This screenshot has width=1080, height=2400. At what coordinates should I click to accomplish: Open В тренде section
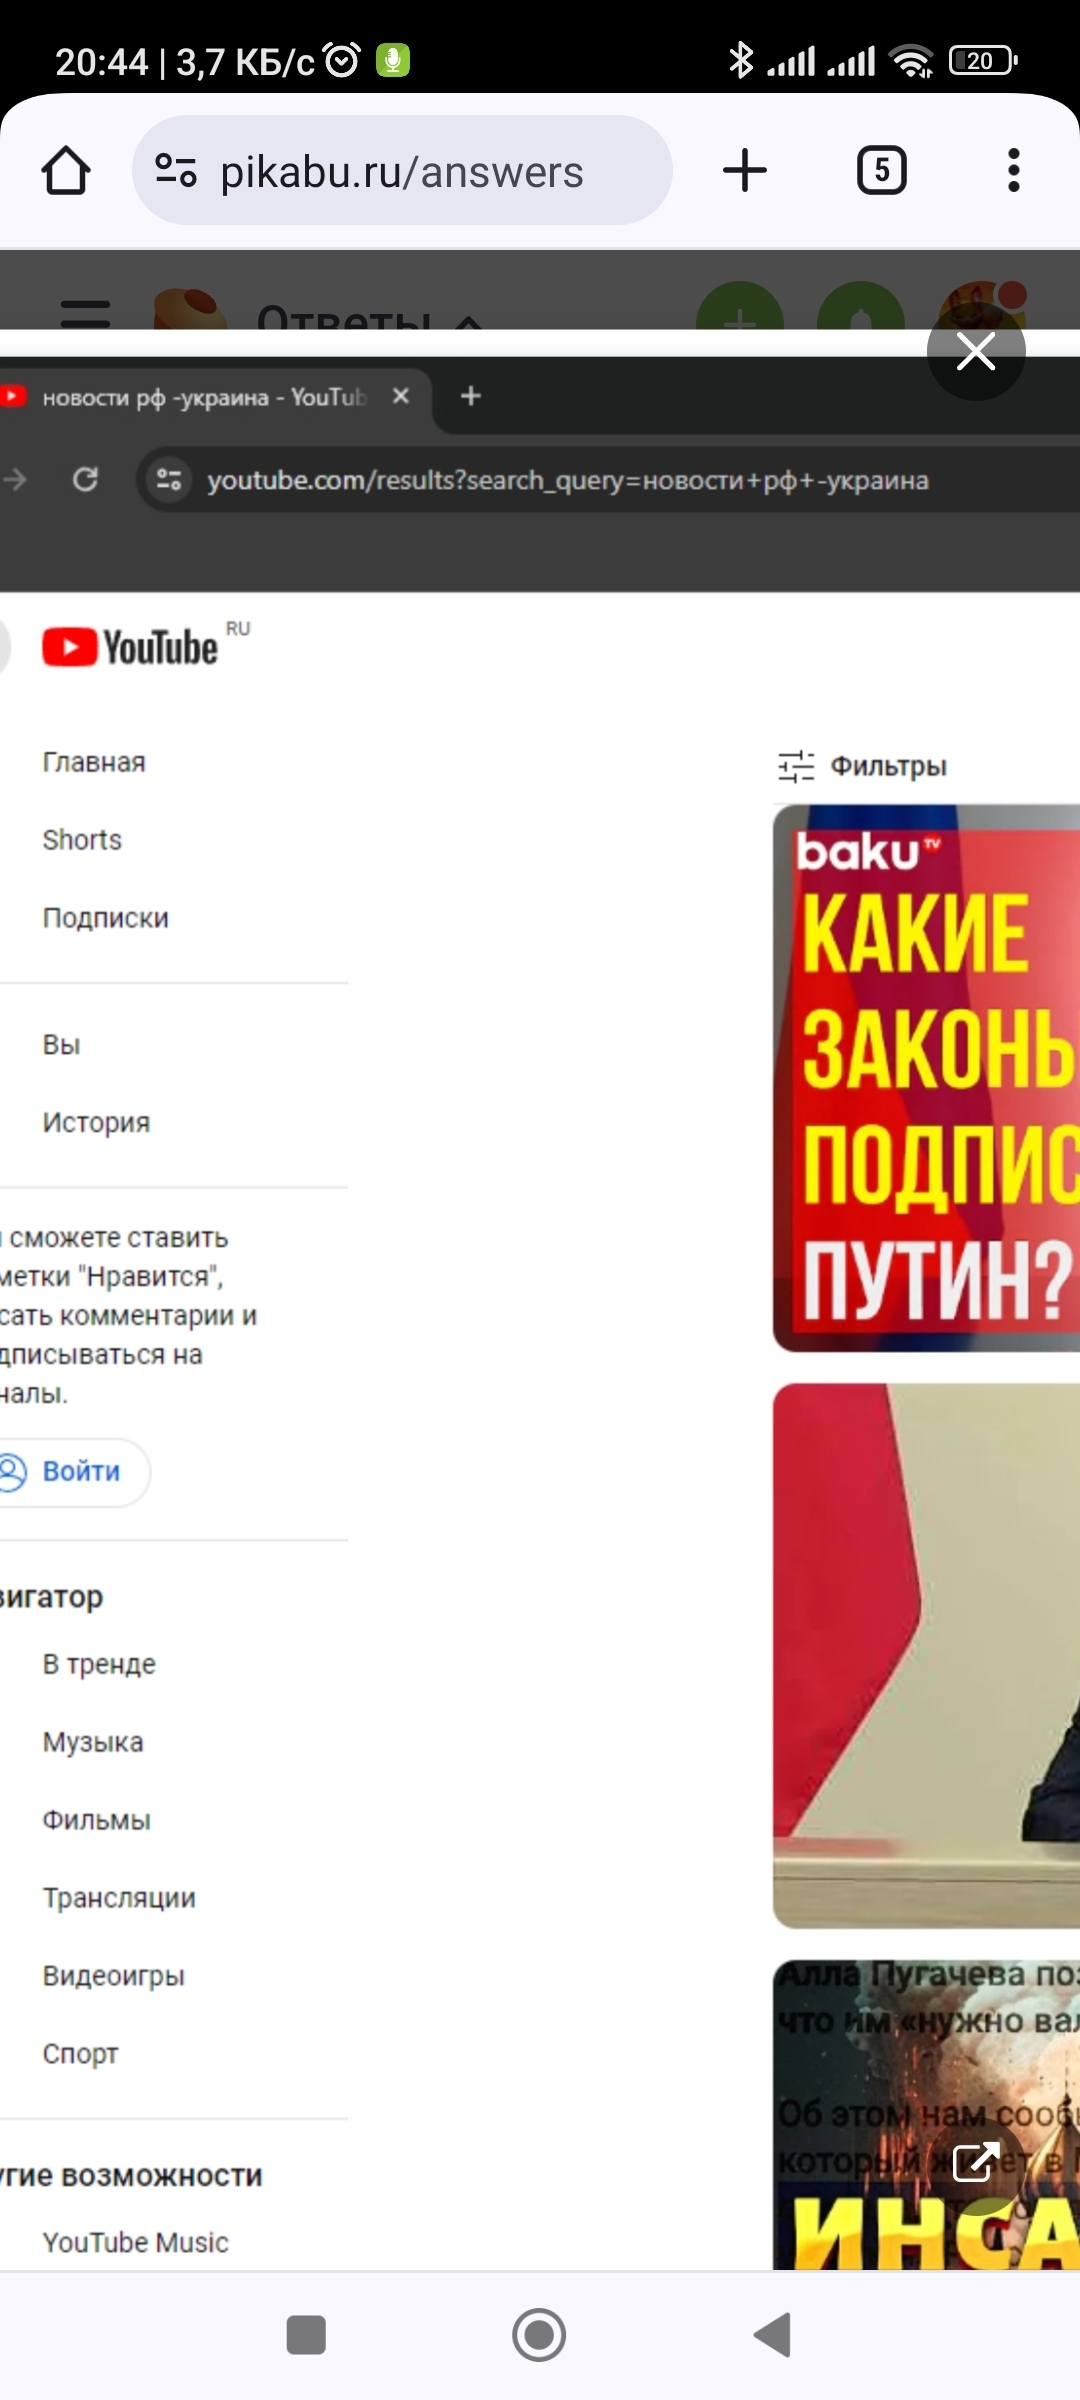click(99, 1664)
